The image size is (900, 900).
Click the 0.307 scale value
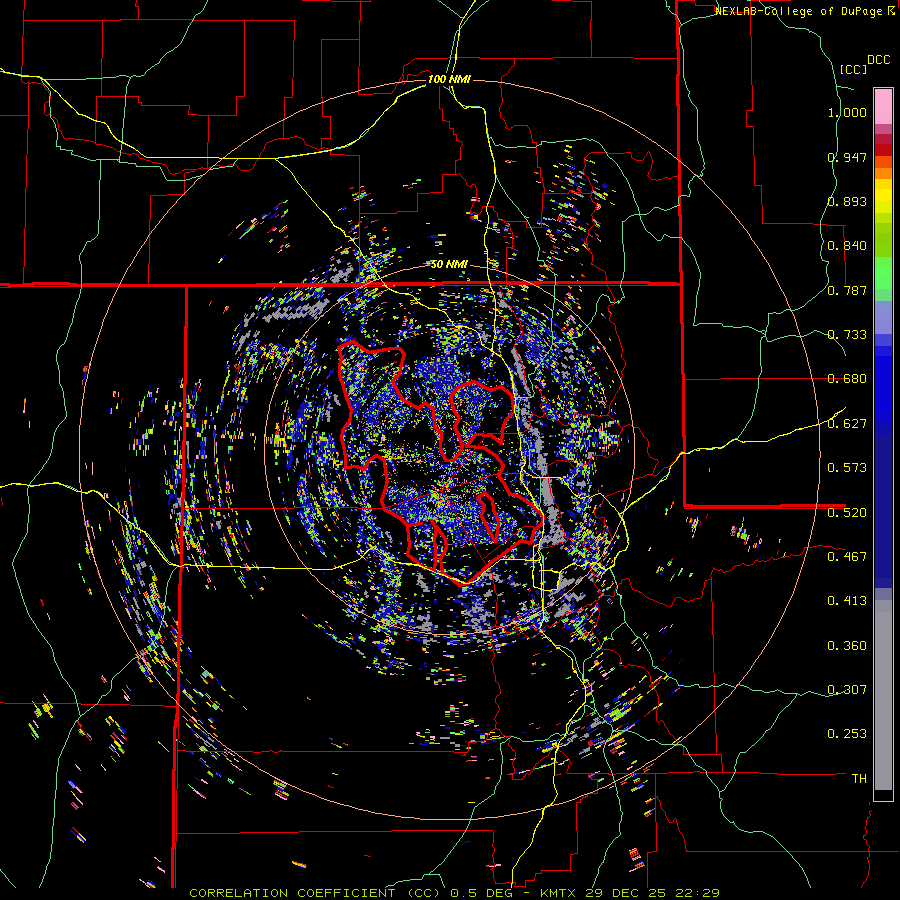[x=847, y=689]
